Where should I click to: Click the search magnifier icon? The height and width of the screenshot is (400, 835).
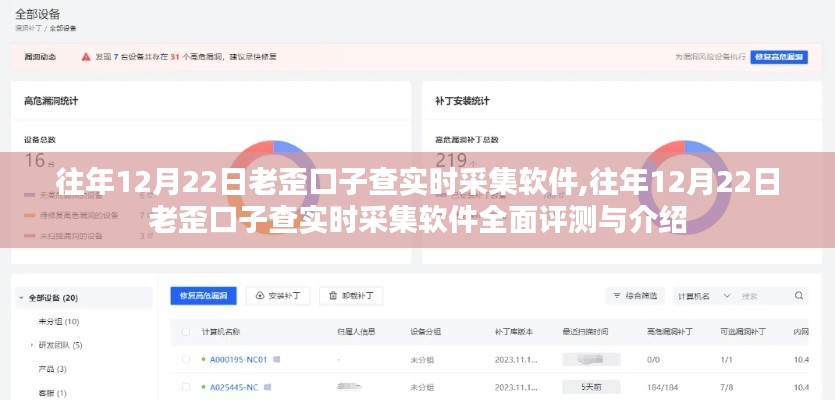pos(798,296)
